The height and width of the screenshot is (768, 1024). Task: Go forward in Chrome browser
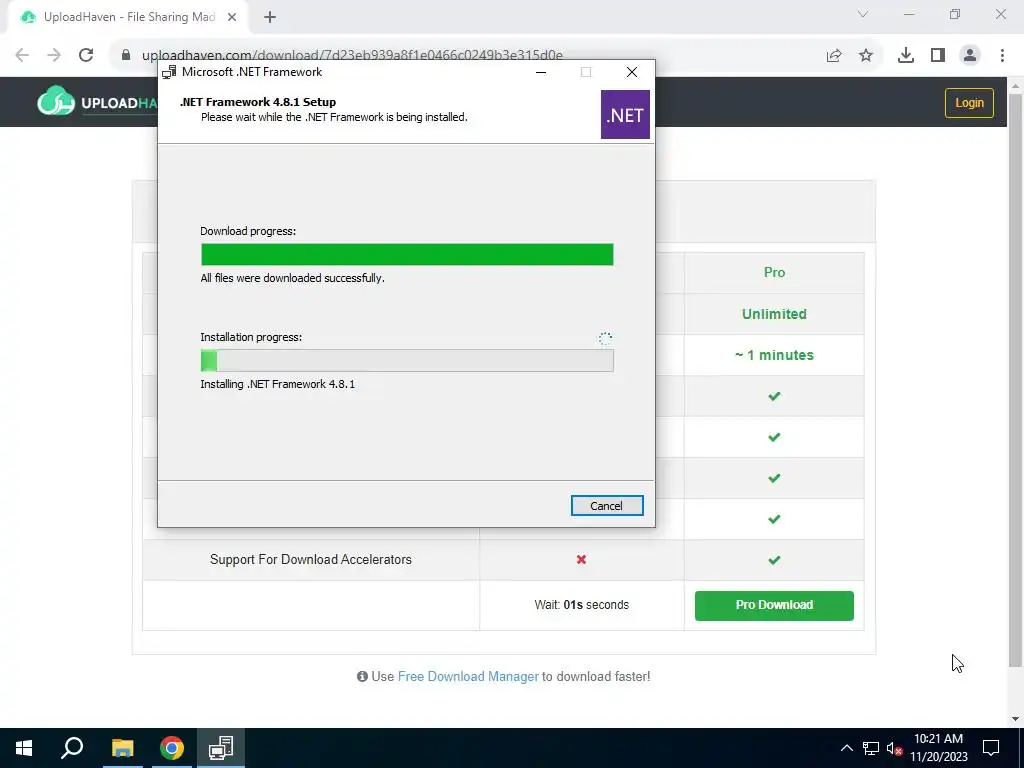(54, 55)
